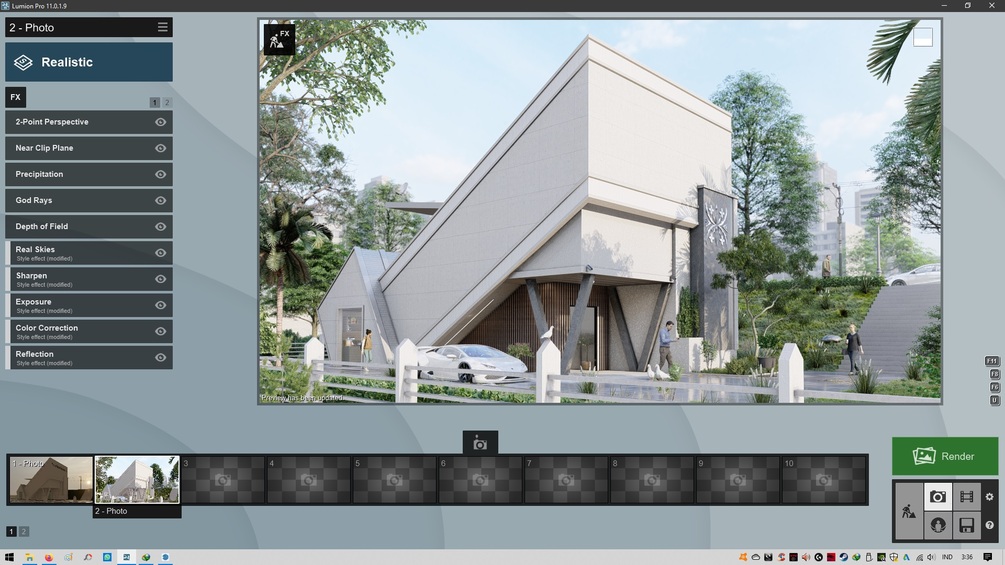Open 360 Panorama mode
The height and width of the screenshot is (565, 1005).
(938, 525)
